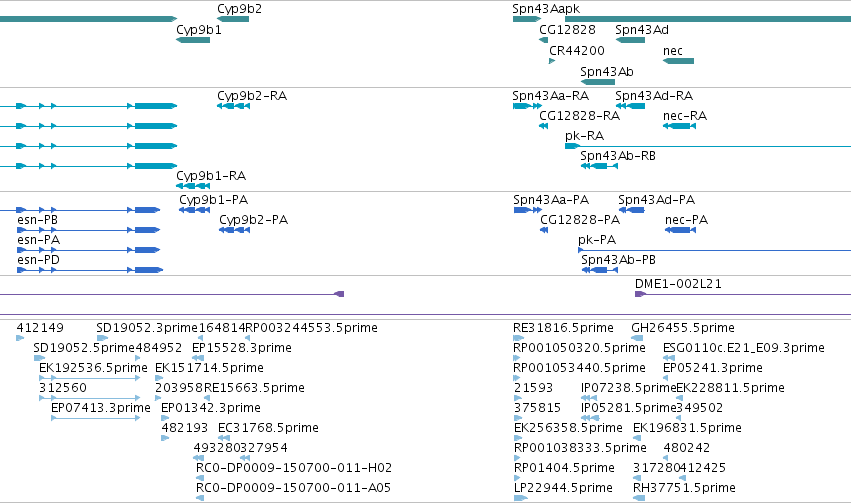The height and width of the screenshot is (503, 851).
Task: Open the Spn43Aa-RA transcript label
Action: click(550, 96)
